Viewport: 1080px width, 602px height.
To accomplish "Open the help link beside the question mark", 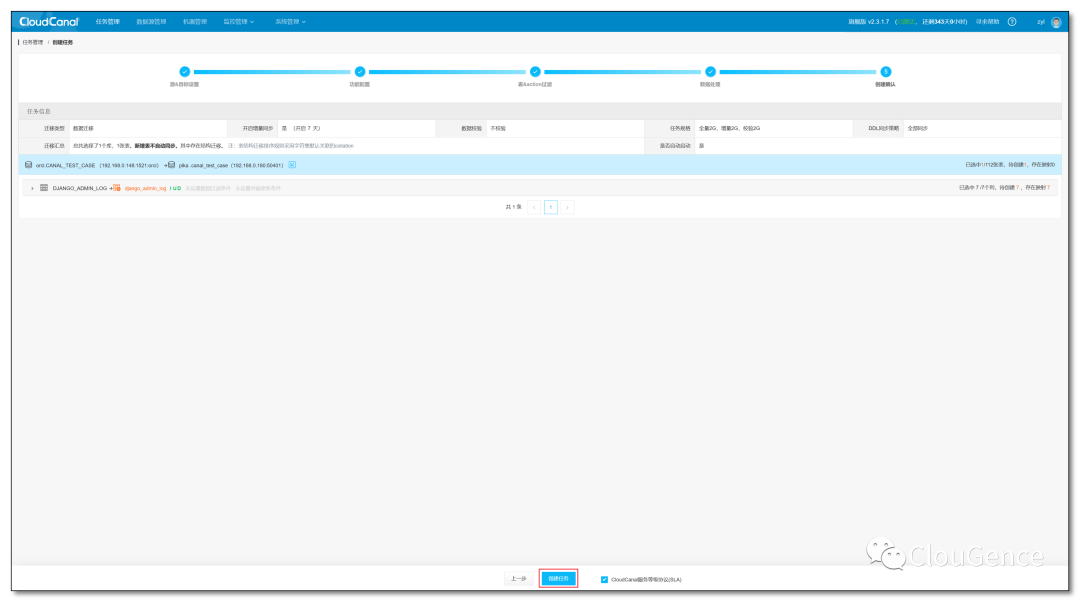I will pyautogui.click(x=987, y=22).
